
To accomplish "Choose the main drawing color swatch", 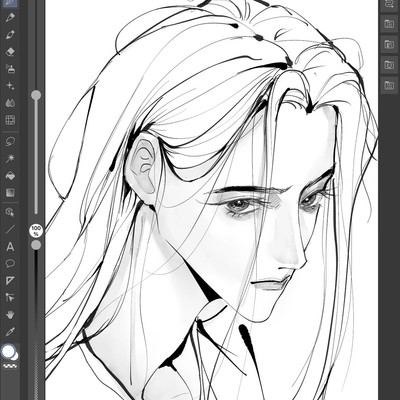I will [8, 351].
